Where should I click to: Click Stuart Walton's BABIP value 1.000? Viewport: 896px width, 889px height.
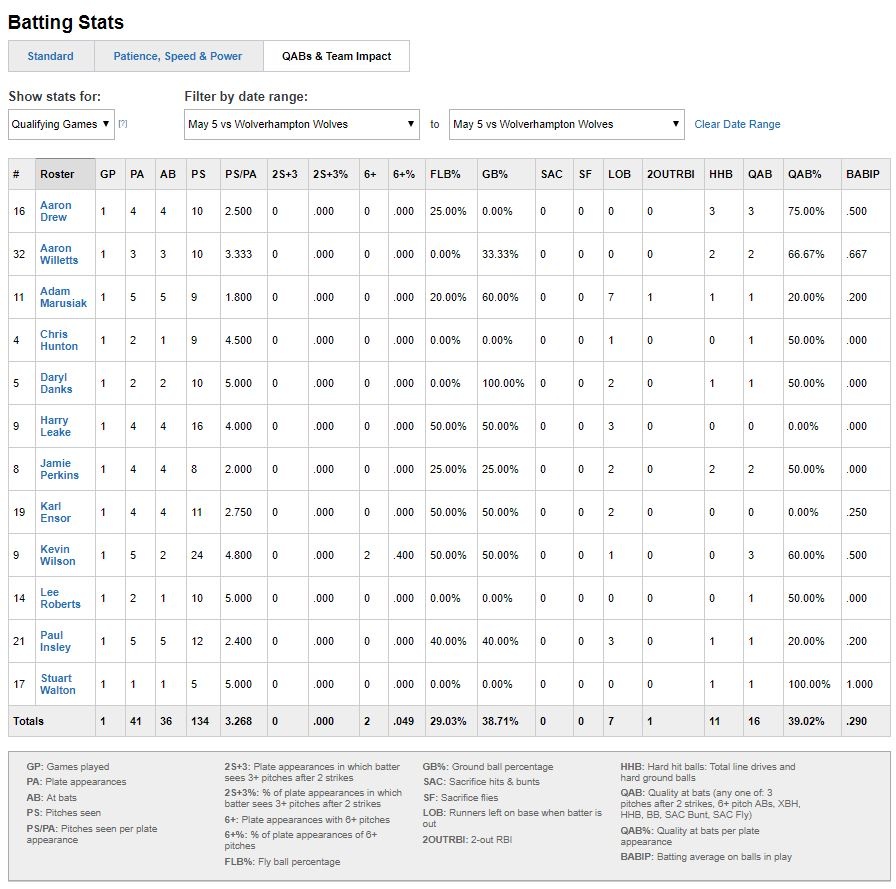coord(859,684)
